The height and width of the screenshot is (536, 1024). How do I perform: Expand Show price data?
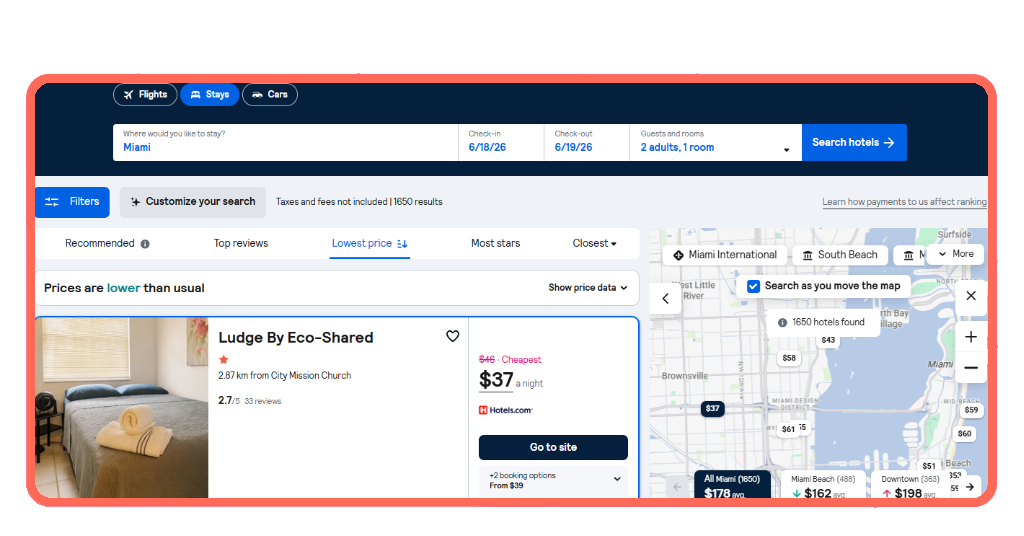[x=588, y=288]
